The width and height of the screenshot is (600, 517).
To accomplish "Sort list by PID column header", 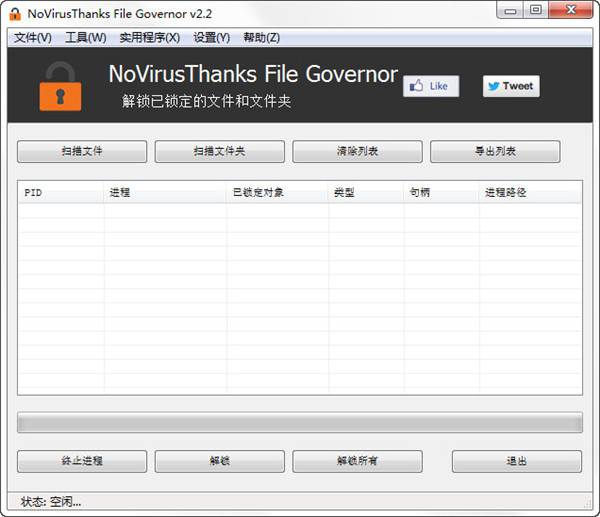I will coord(61,192).
